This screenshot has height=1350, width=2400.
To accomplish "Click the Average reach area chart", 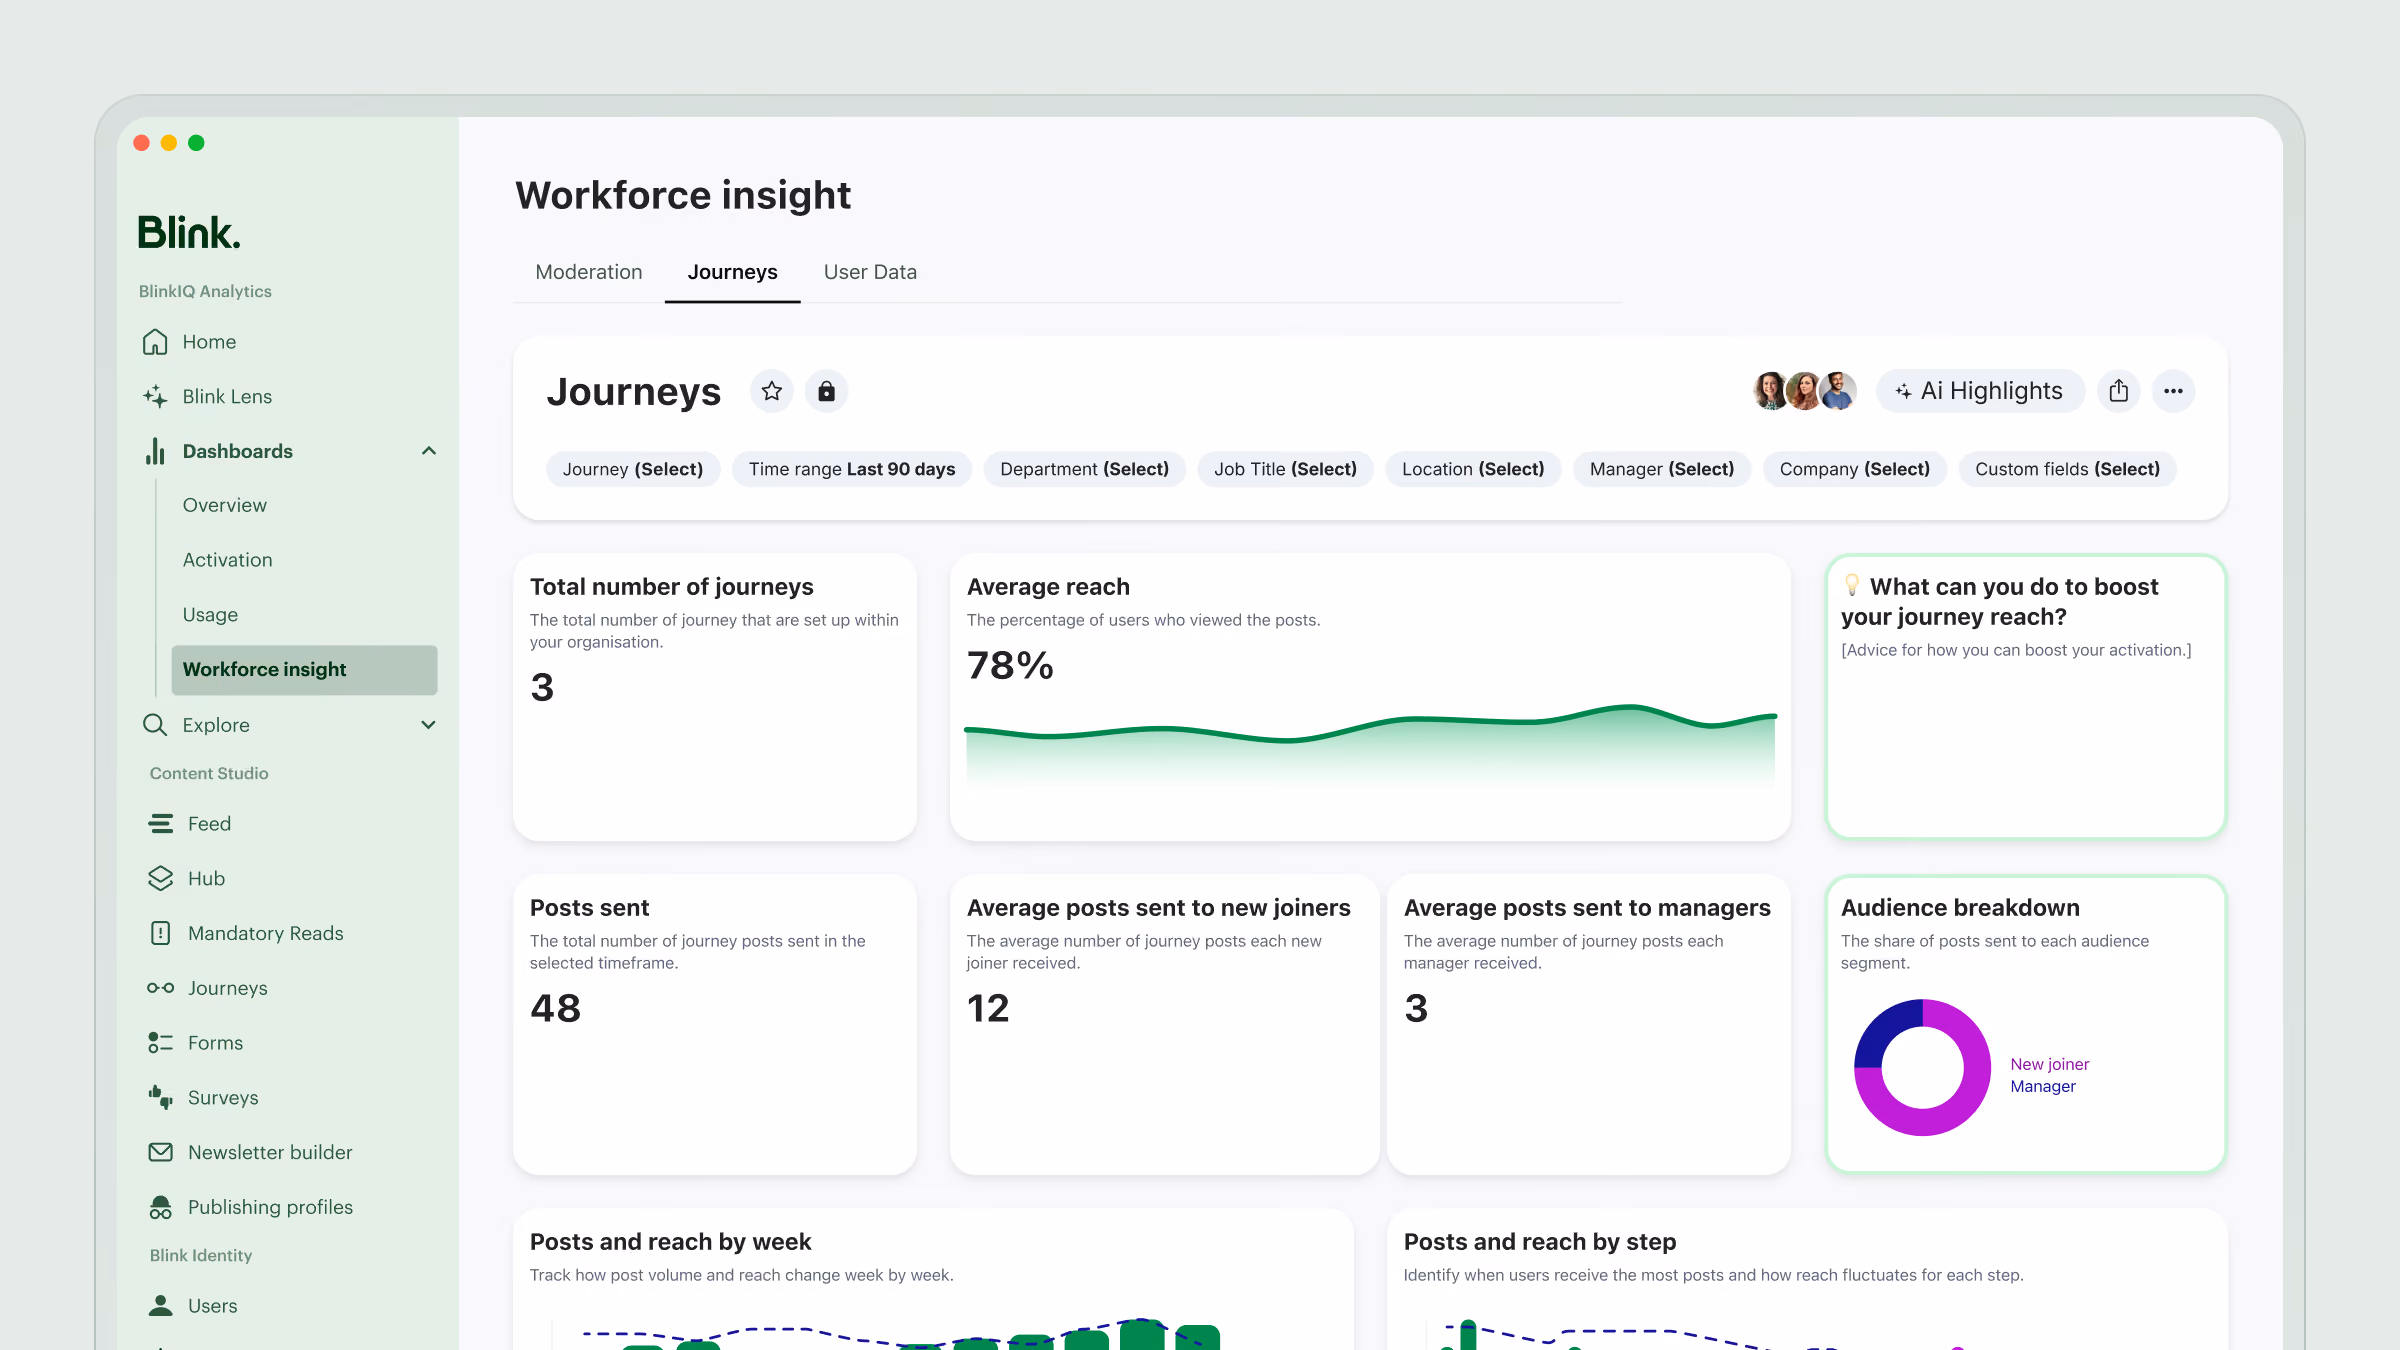I will click(x=1370, y=745).
